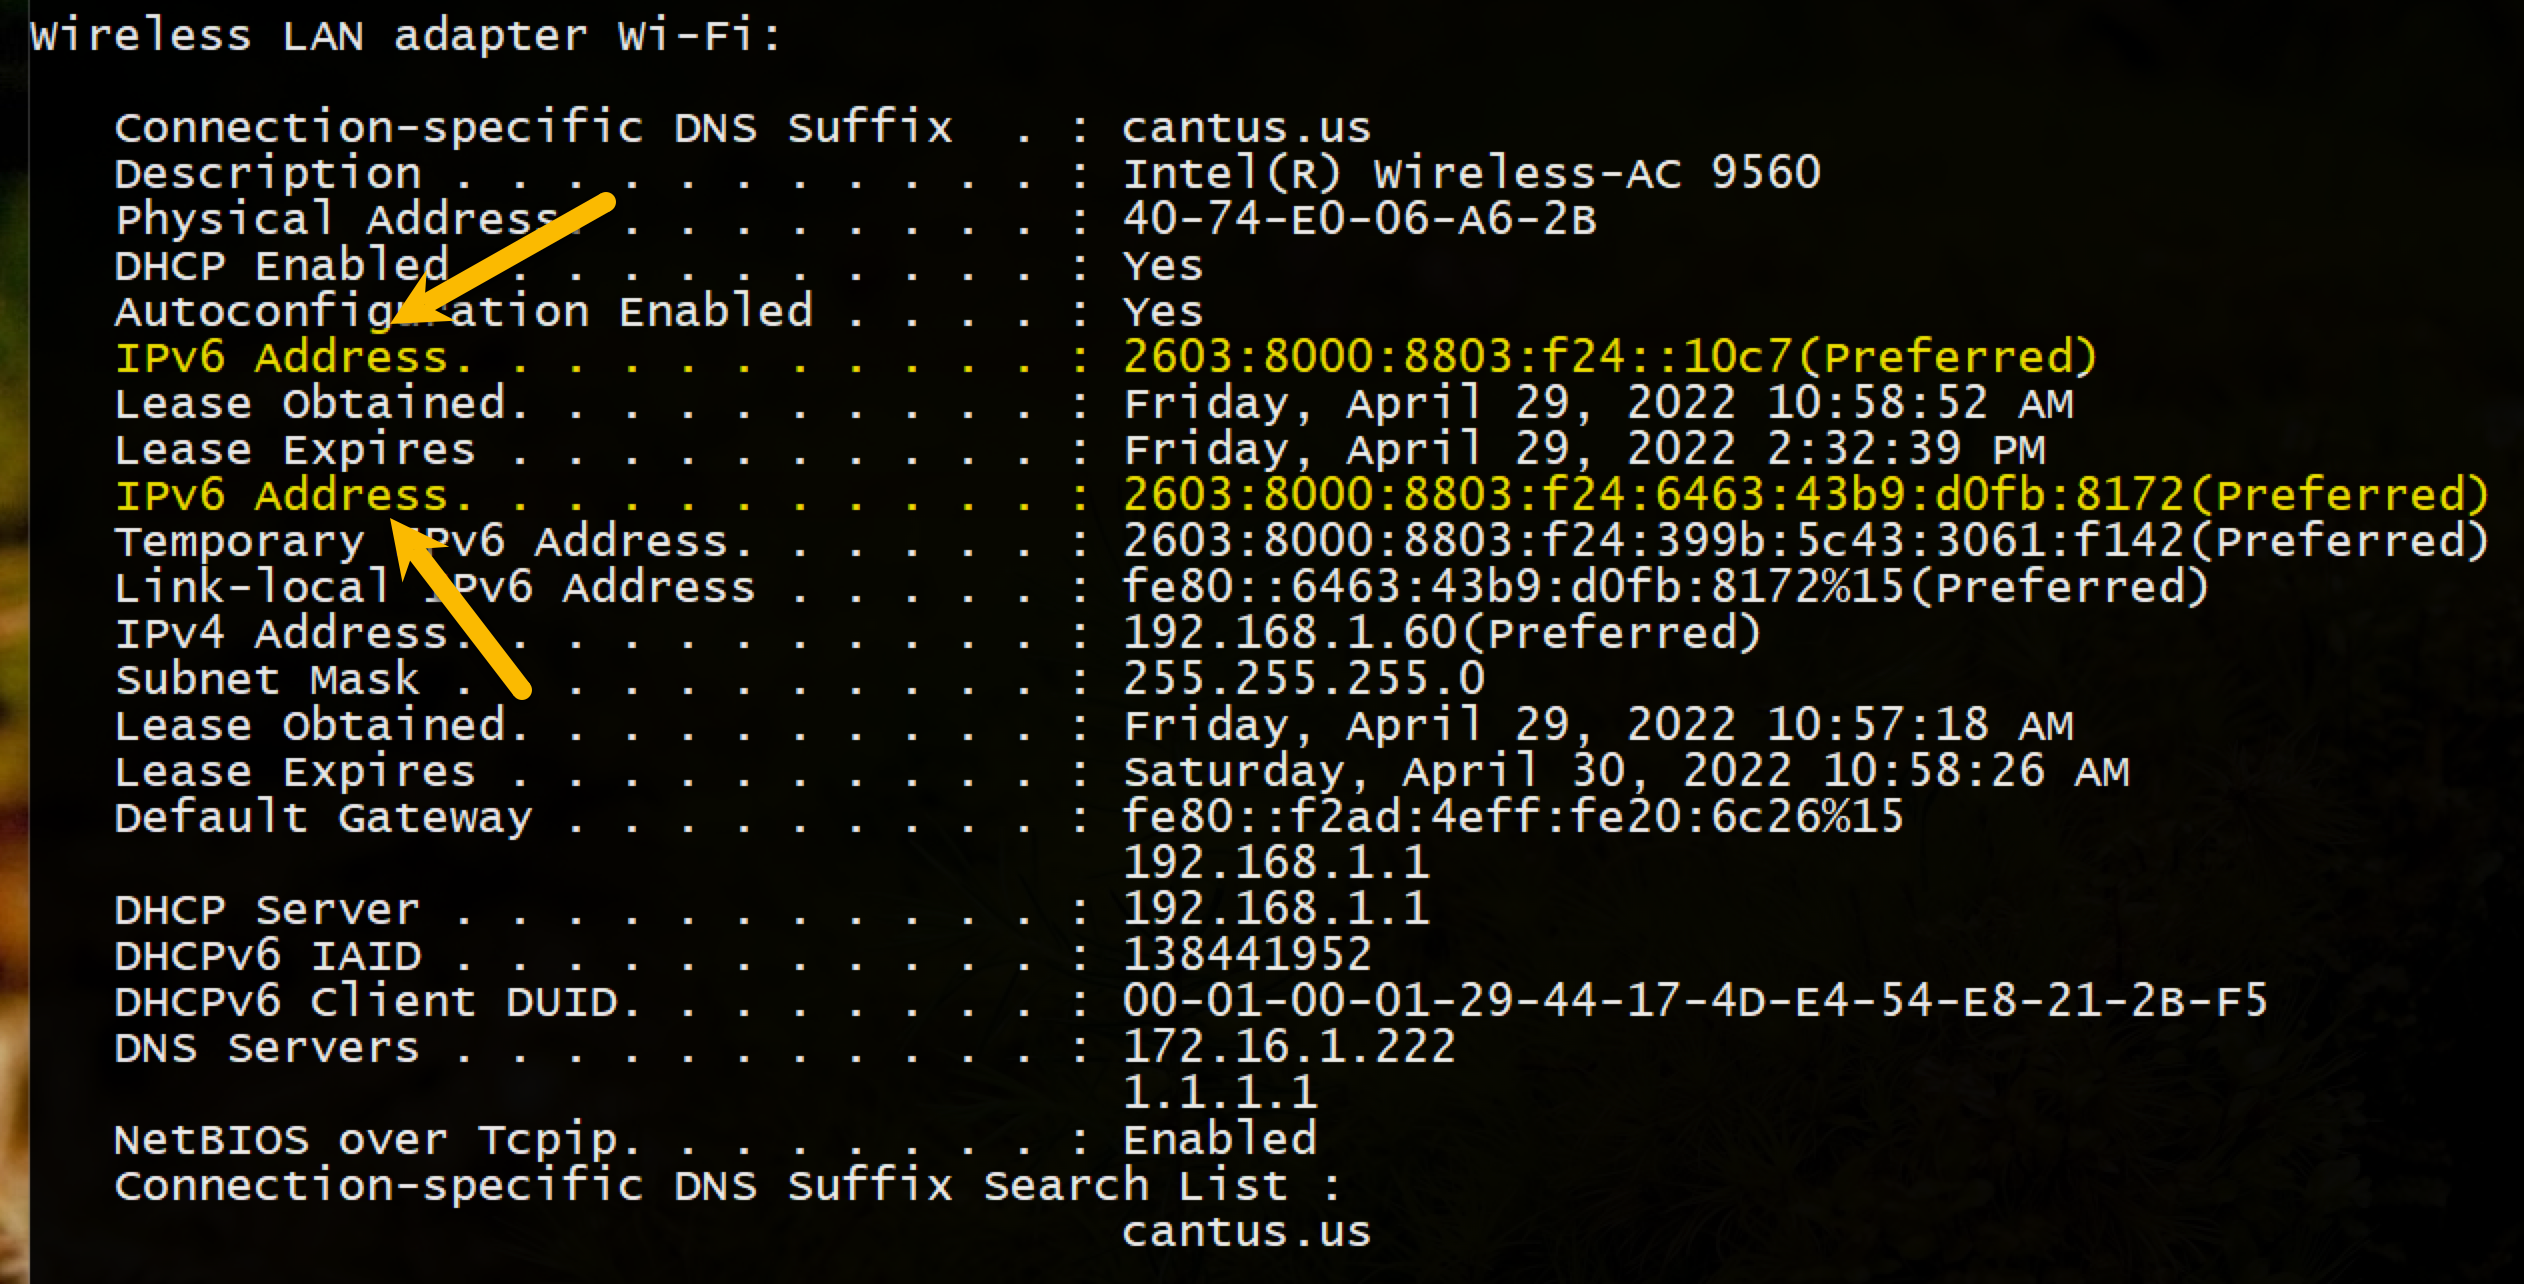Click the DHCPv6 Client DUID value
This screenshot has height=1284, width=2524.
1694,1001
